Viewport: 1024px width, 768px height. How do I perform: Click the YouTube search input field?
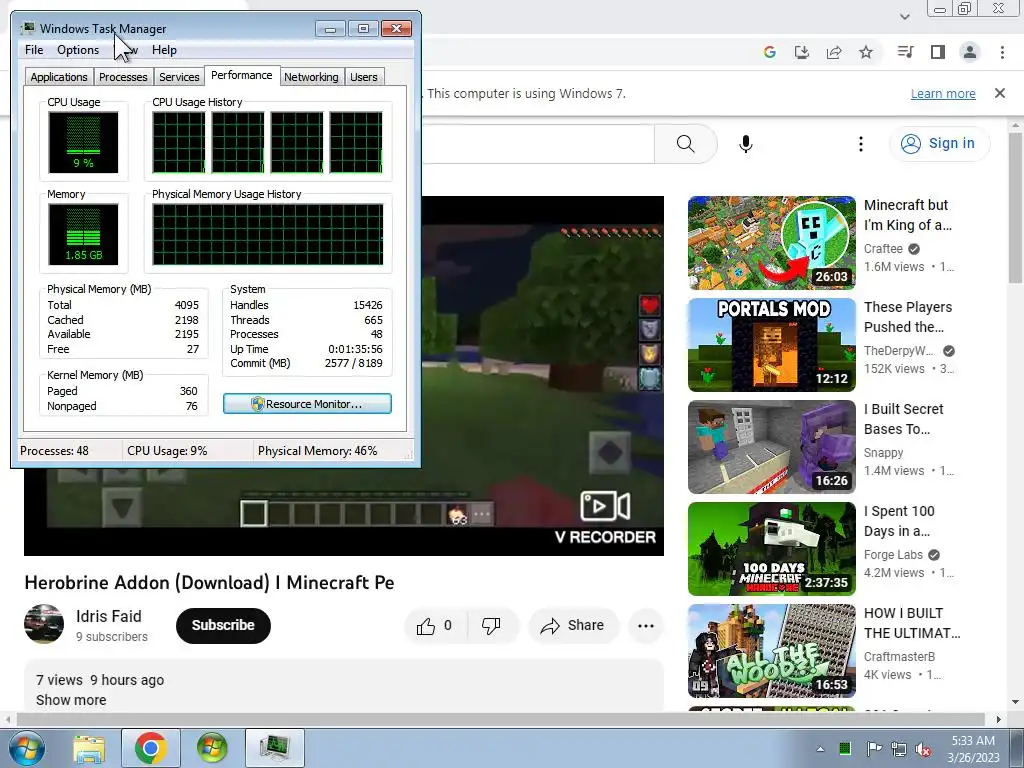pyautogui.click(x=538, y=144)
